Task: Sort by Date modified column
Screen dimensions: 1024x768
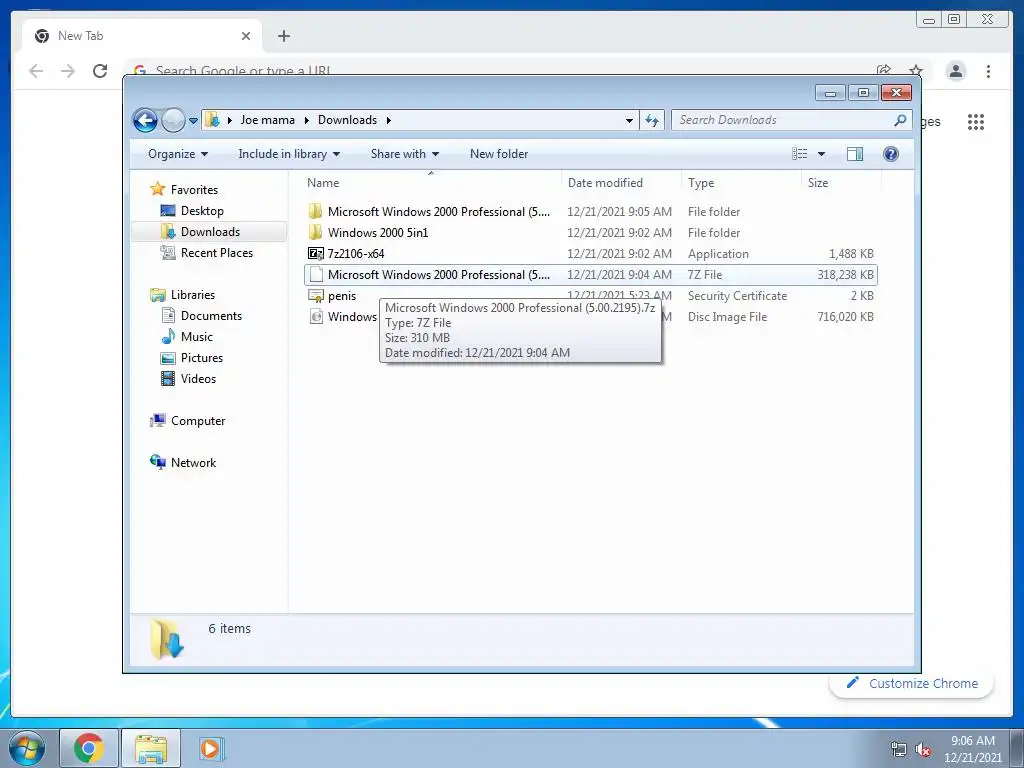Action: pyautogui.click(x=620, y=183)
